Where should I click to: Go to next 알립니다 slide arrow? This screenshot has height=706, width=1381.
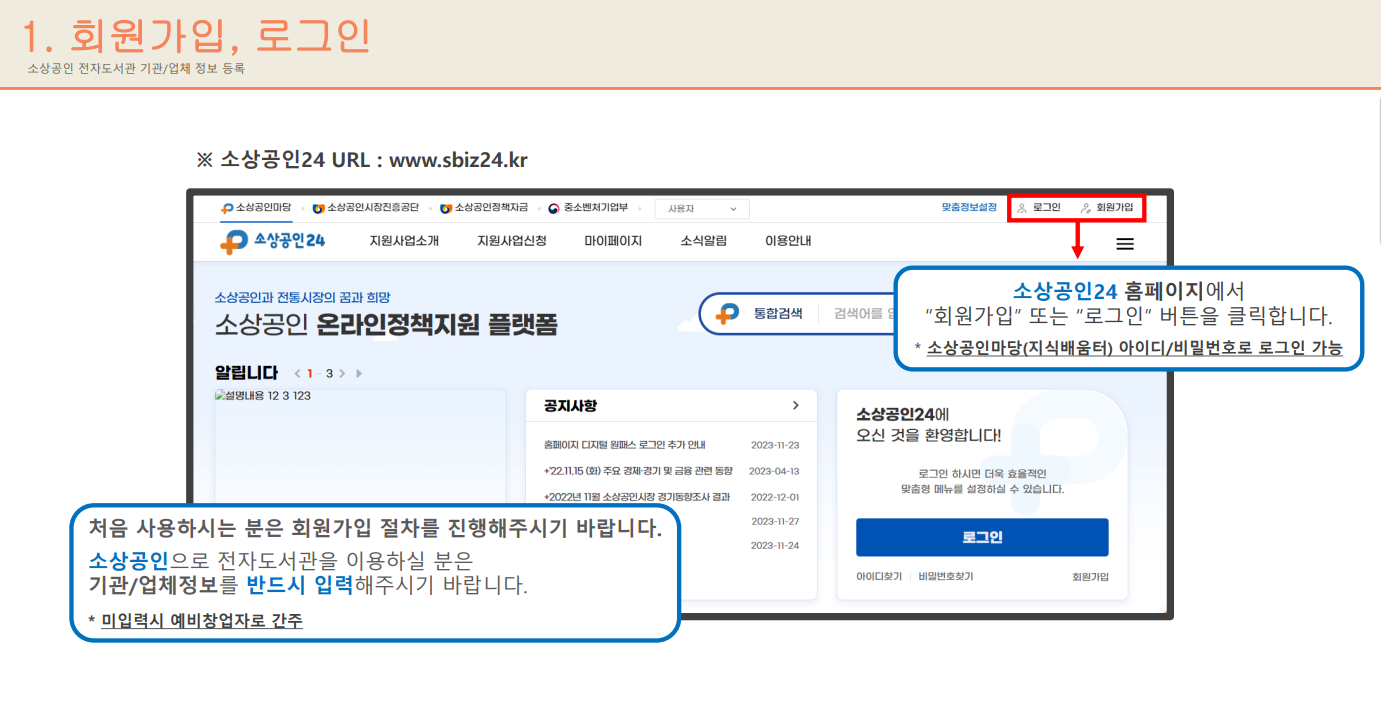pyautogui.click(x=342, y=373)
